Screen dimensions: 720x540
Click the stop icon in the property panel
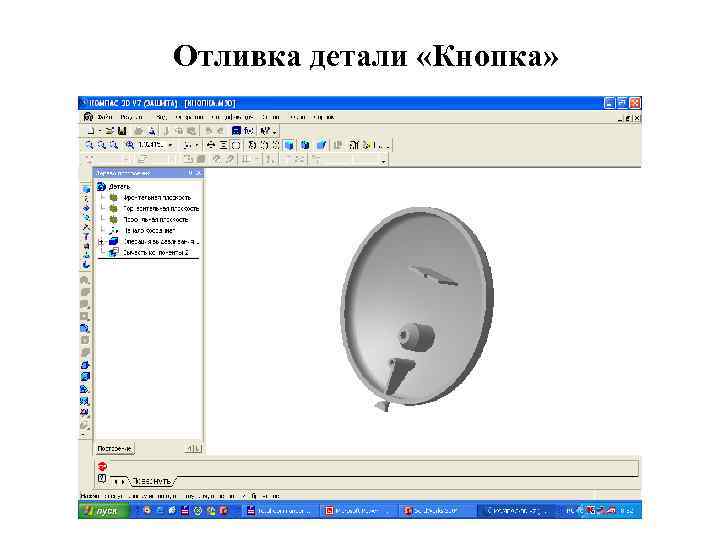tap(102, 467)
